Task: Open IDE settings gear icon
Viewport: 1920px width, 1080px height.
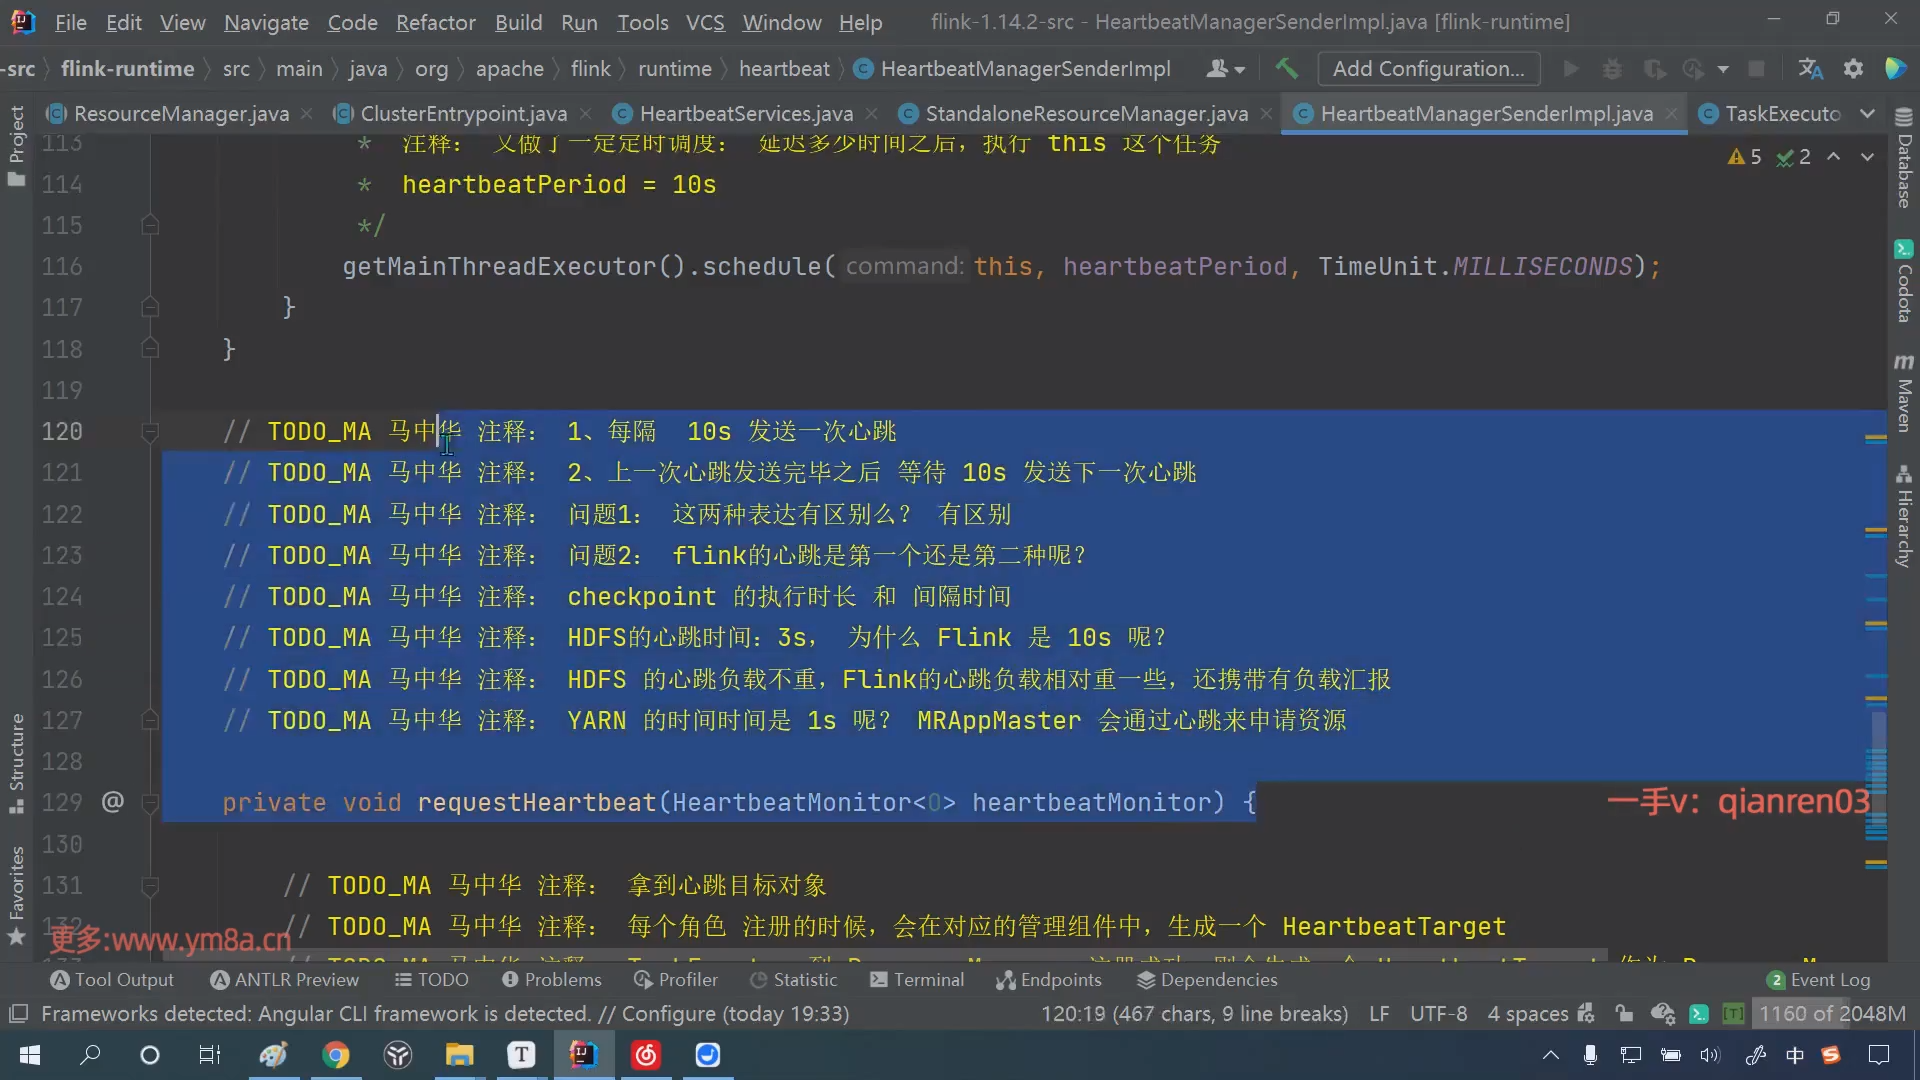Action: pyautogui.click(x=1853, y=68)
